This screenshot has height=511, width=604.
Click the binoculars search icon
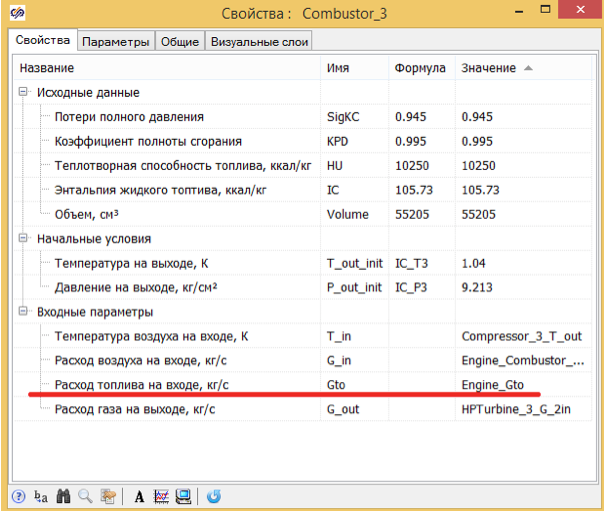(63, 496)
